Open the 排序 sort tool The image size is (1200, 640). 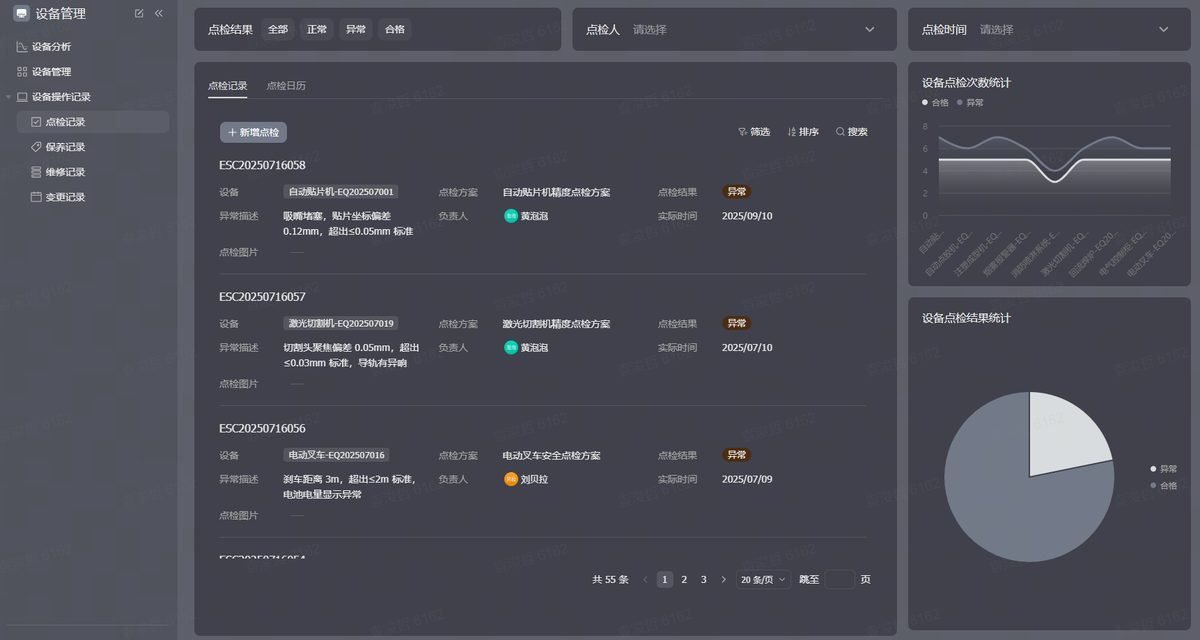coord(803,132)
